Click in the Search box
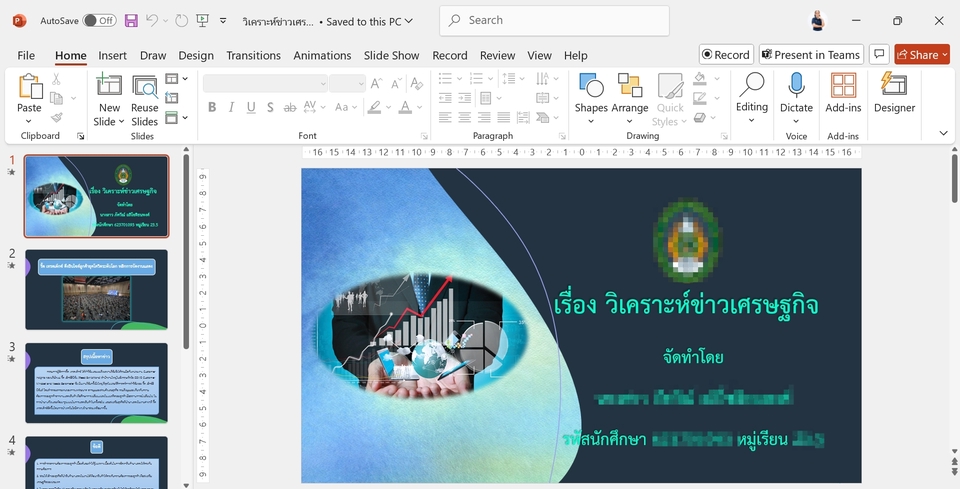Screen dimensions: 960x489 pos(554,20)
